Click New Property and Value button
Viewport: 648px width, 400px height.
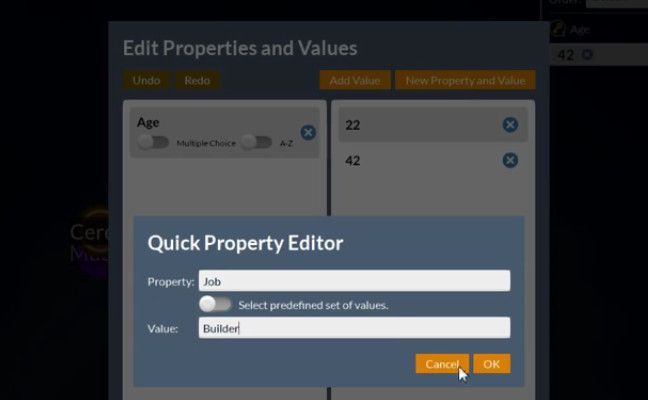pos(465,80)
